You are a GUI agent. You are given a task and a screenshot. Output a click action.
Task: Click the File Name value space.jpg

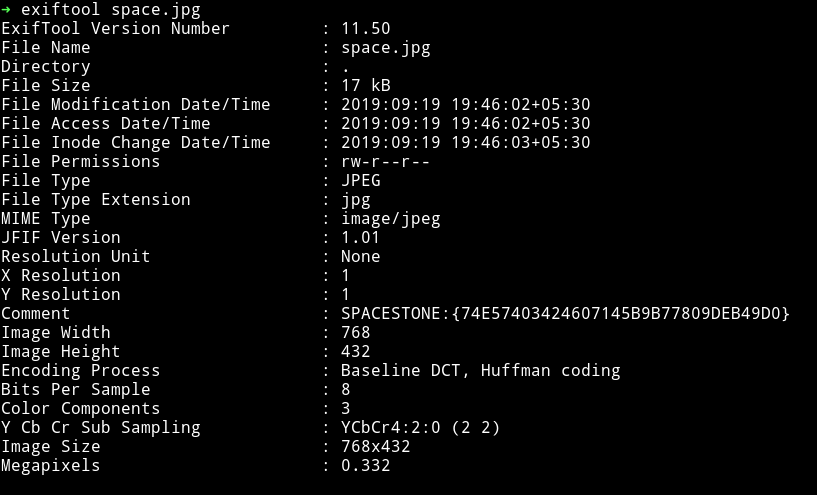[386, 48]
